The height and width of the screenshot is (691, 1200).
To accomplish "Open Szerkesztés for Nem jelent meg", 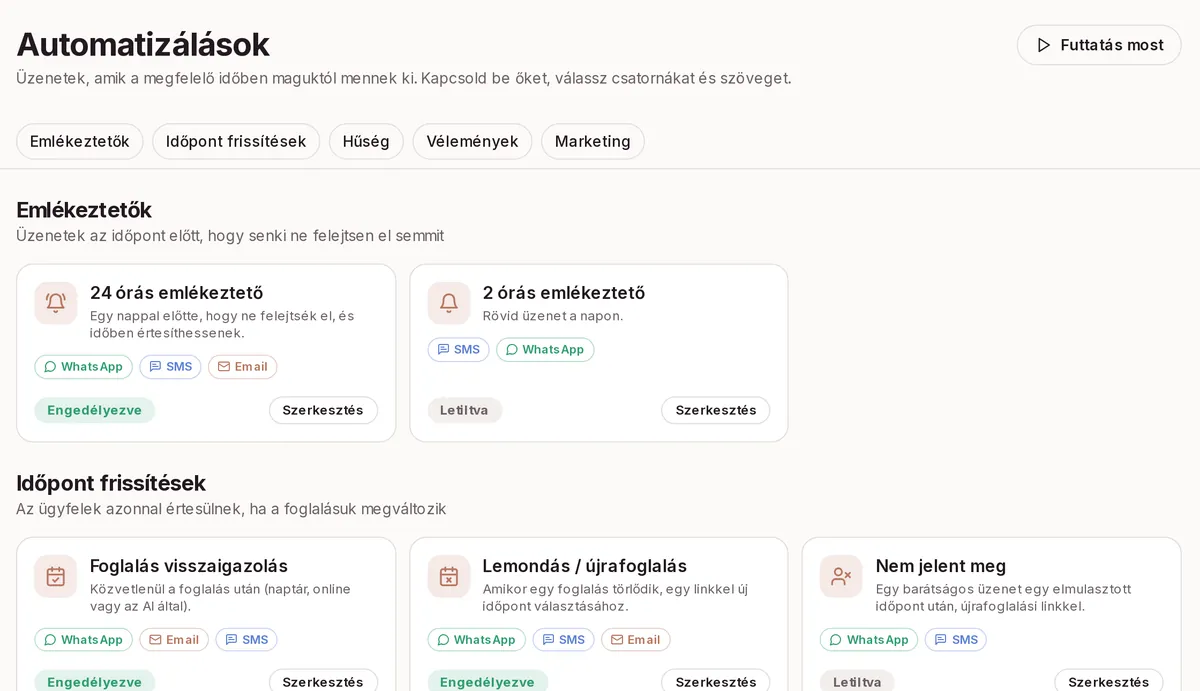I will [x=1109, y=682].
